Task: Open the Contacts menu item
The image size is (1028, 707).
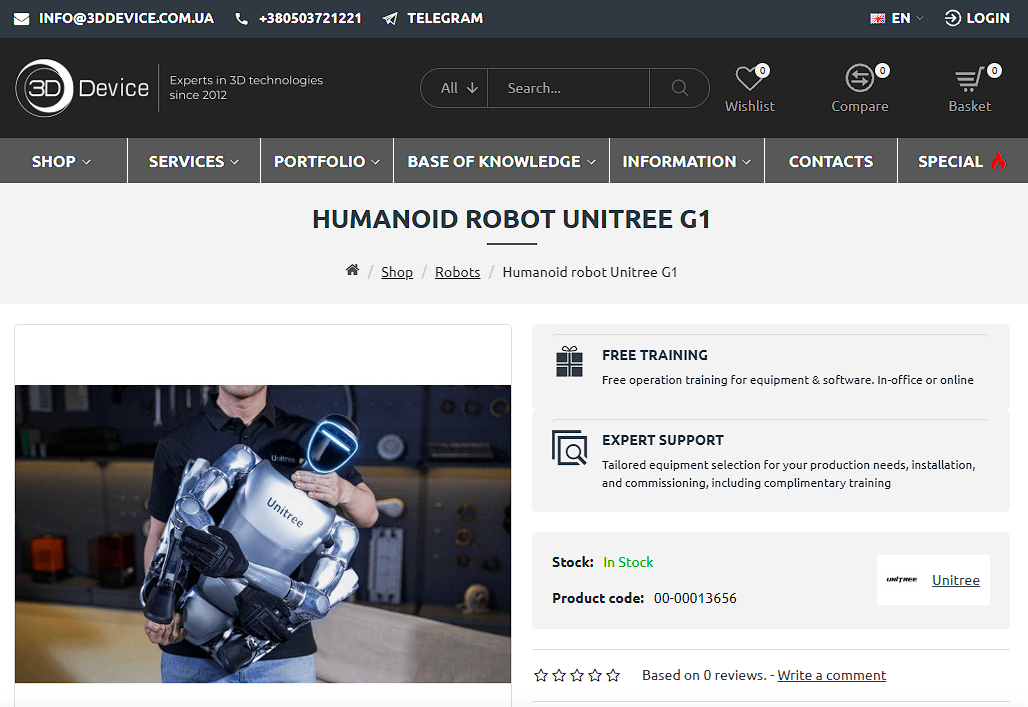Action: pyautogui.click(x=831, y=161)
